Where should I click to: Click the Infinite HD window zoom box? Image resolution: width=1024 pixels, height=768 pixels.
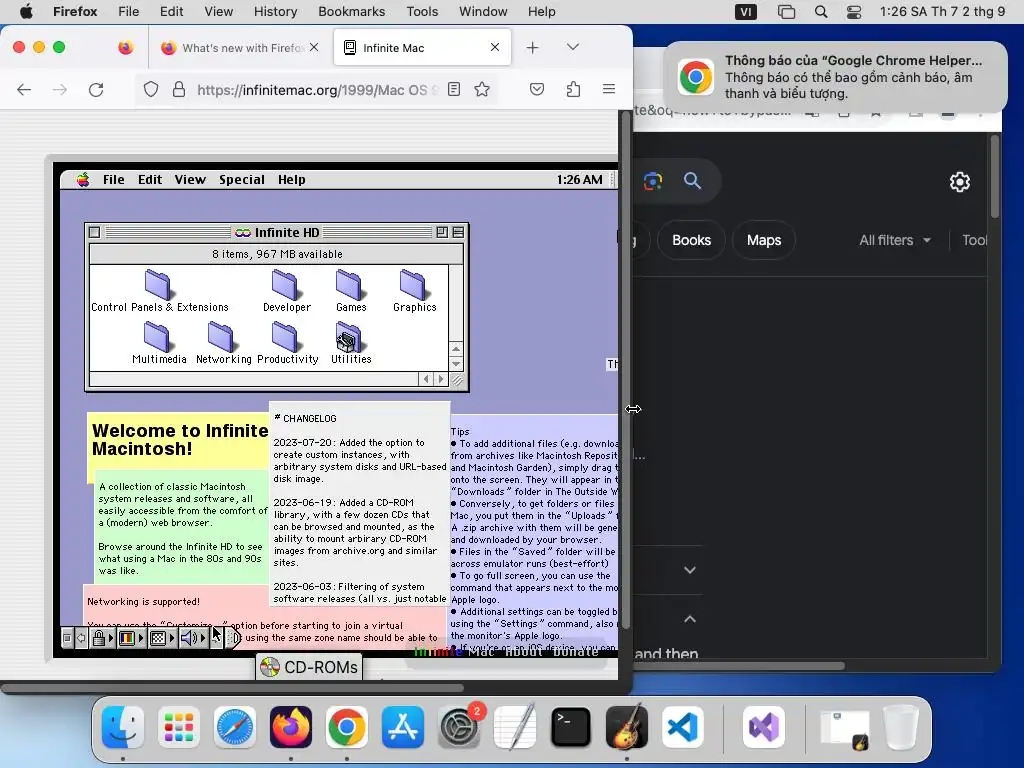[x=442, y=232]
